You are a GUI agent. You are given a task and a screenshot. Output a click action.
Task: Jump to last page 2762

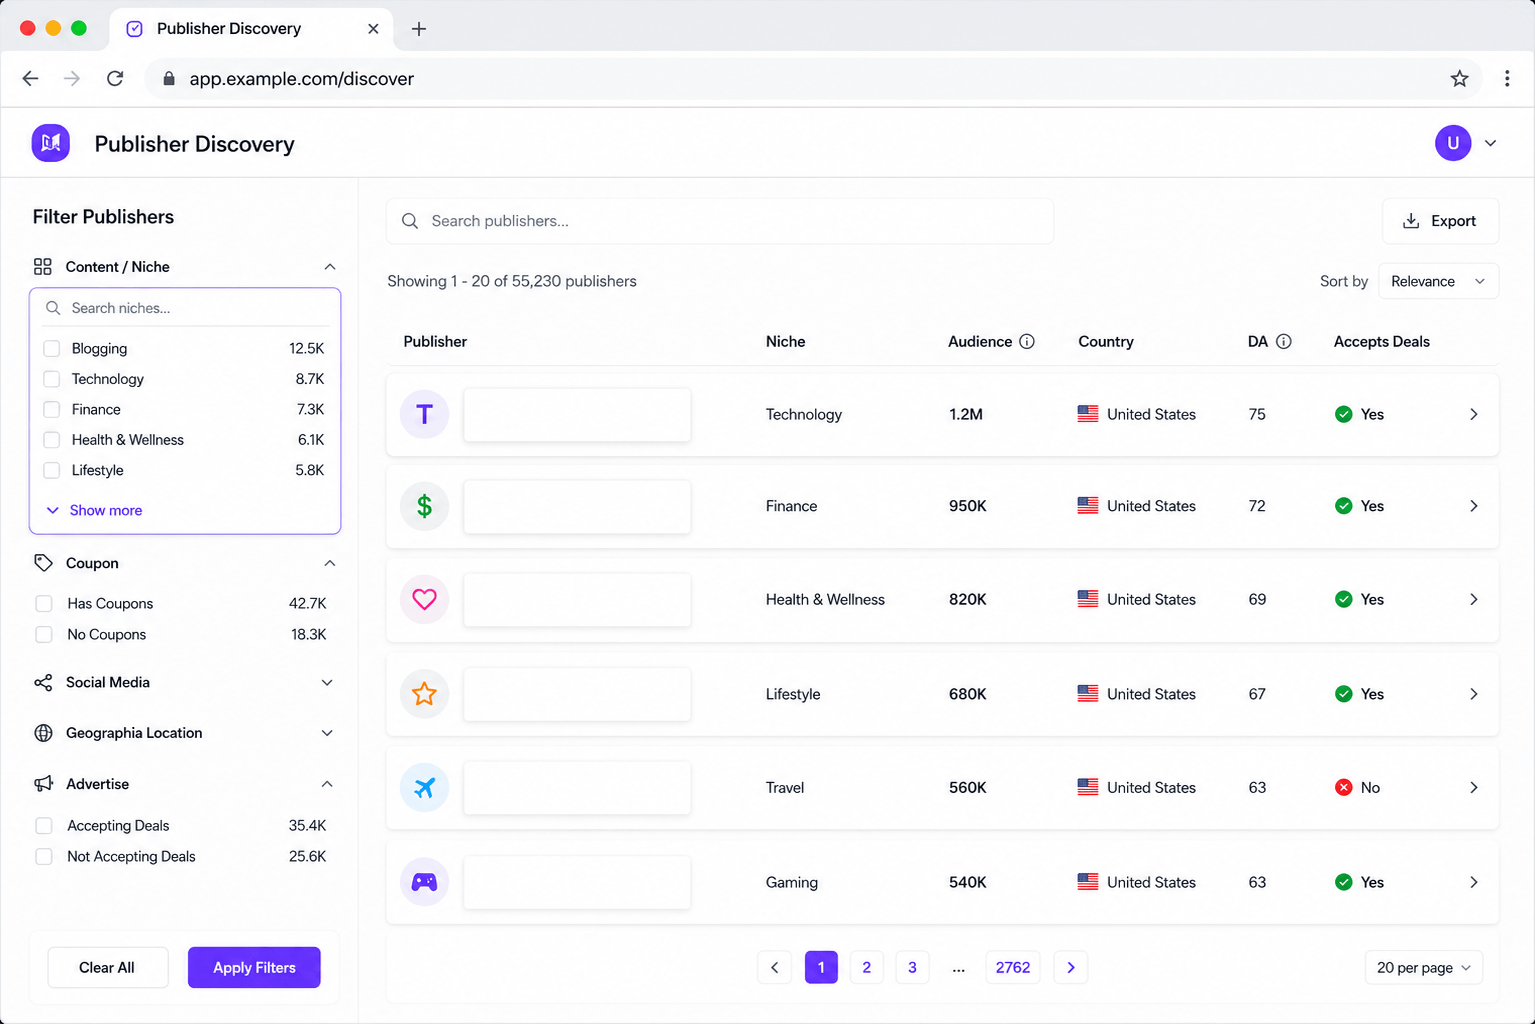pyautogui.click(x=1013, y=967)
